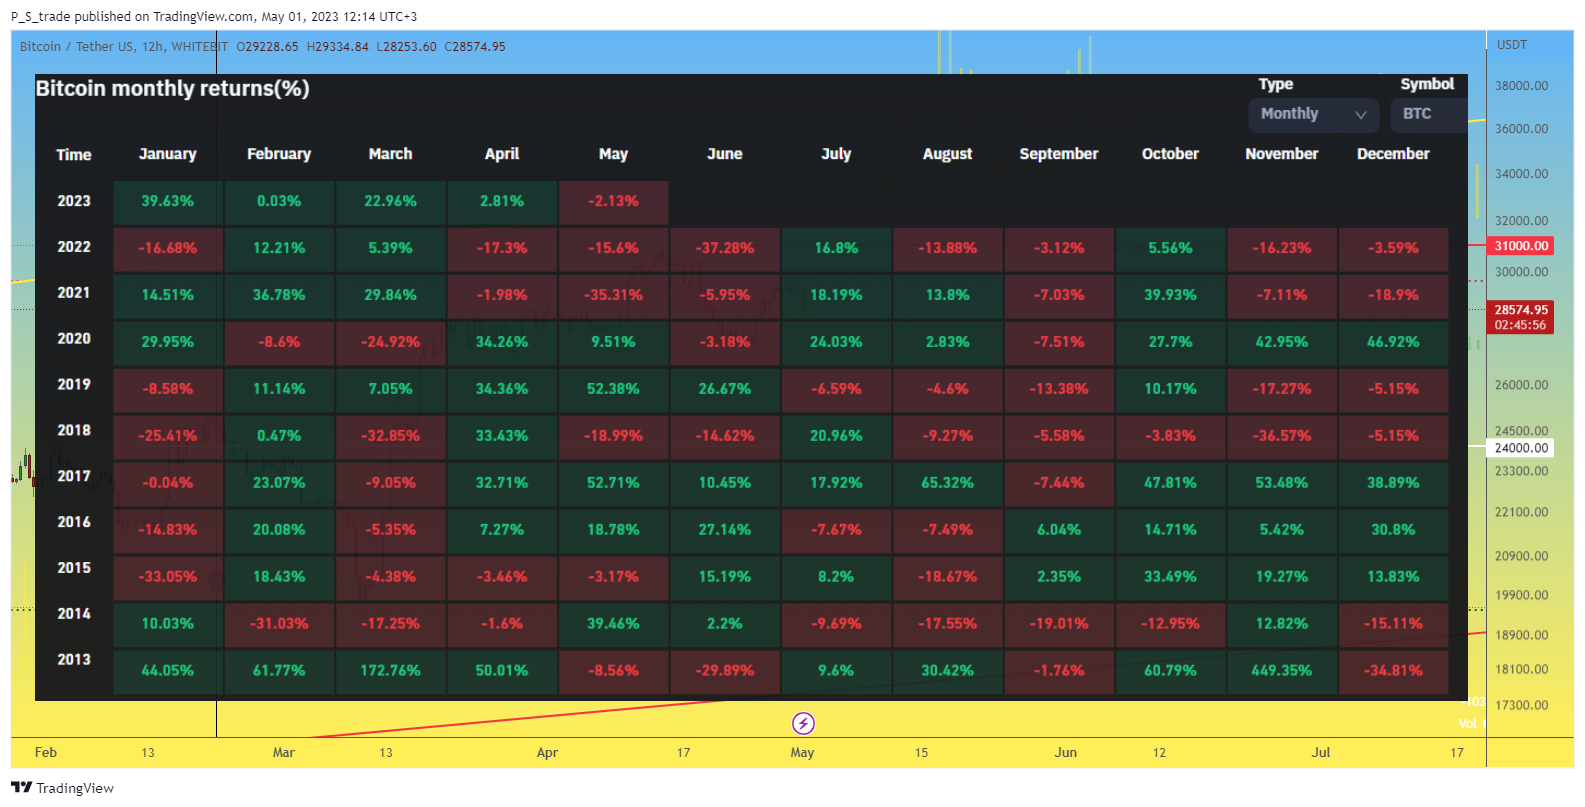The image size is (1585, 807).
Task: Click the 33.49% cell for October 2015
Action: pos(1170,577)
